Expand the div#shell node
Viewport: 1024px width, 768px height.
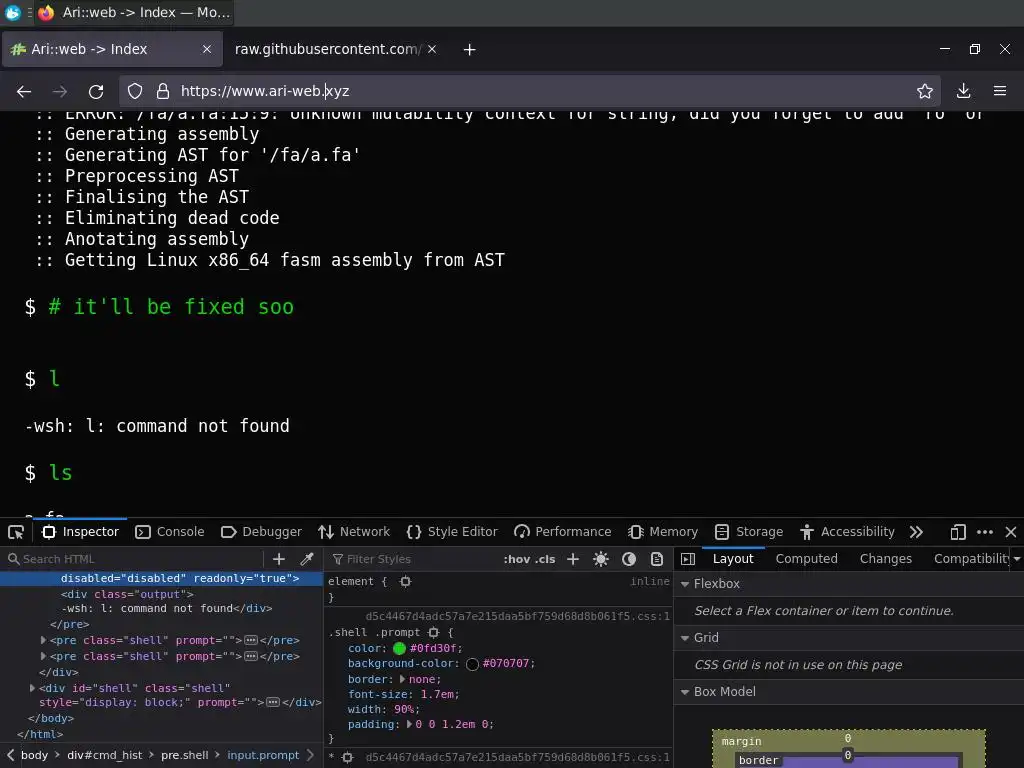click(x=32, y=688)
